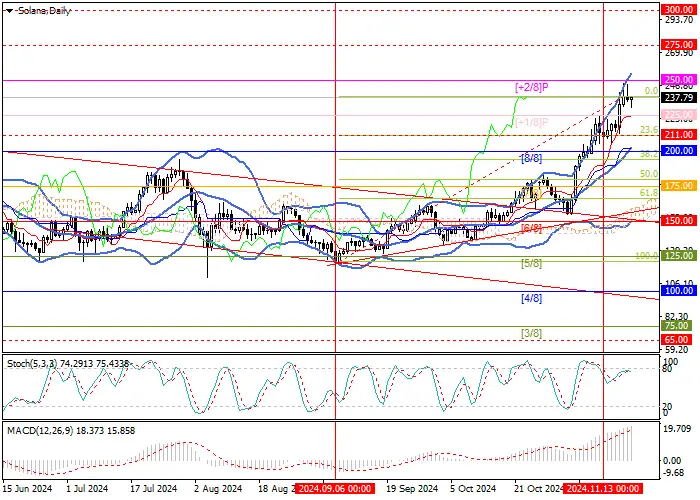
Task: Select the Stoch(5,3,3) indicator label
Action: coord(33,364)
